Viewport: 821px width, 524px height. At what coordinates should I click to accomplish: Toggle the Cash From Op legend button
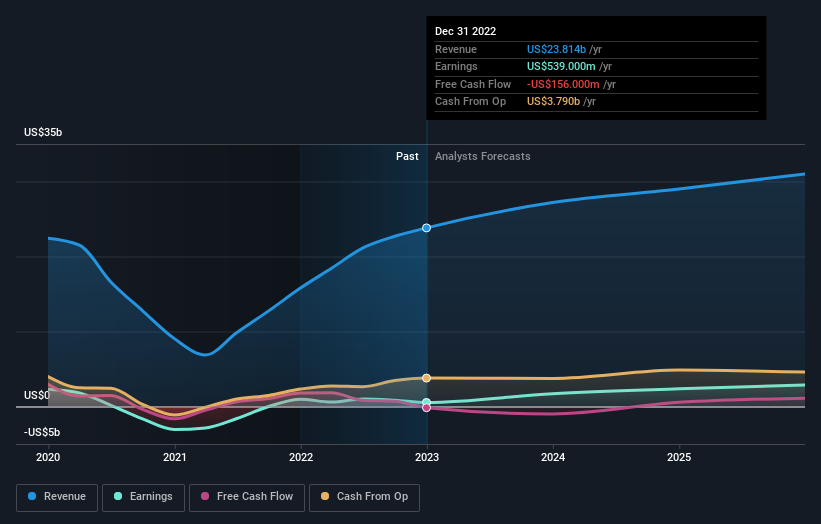point(364,497)
